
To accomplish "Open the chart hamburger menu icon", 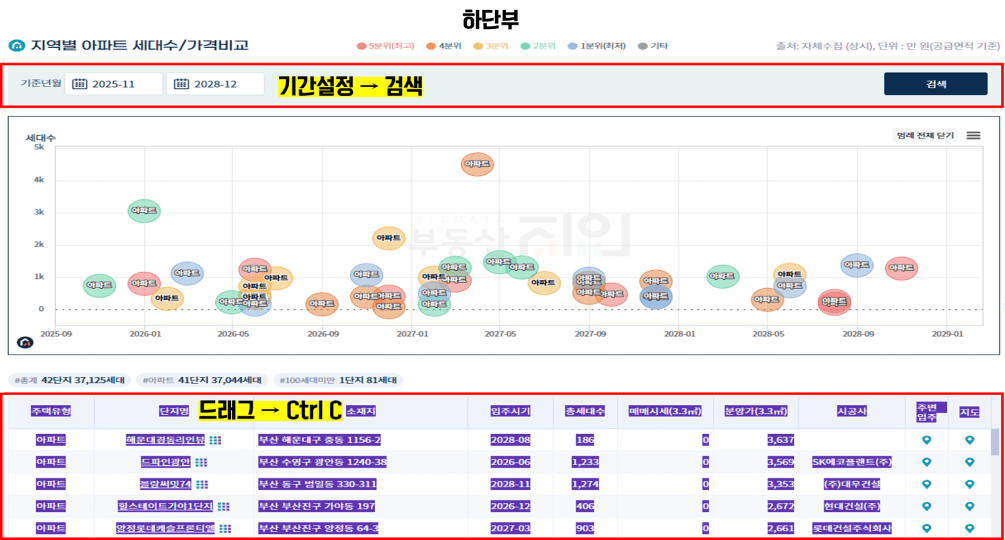I will coord(973,135).
